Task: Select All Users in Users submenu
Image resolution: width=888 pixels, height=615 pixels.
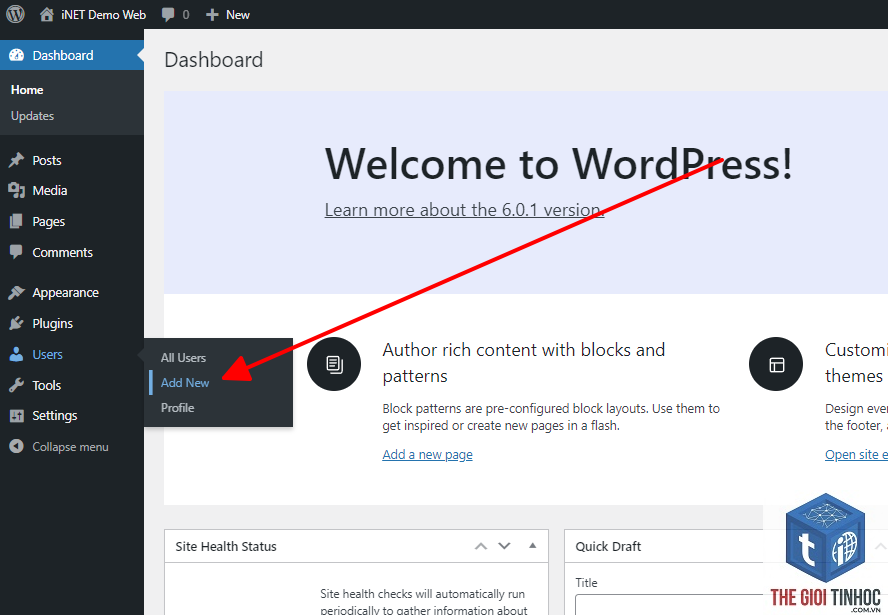Action: click(x=183, y=358)
